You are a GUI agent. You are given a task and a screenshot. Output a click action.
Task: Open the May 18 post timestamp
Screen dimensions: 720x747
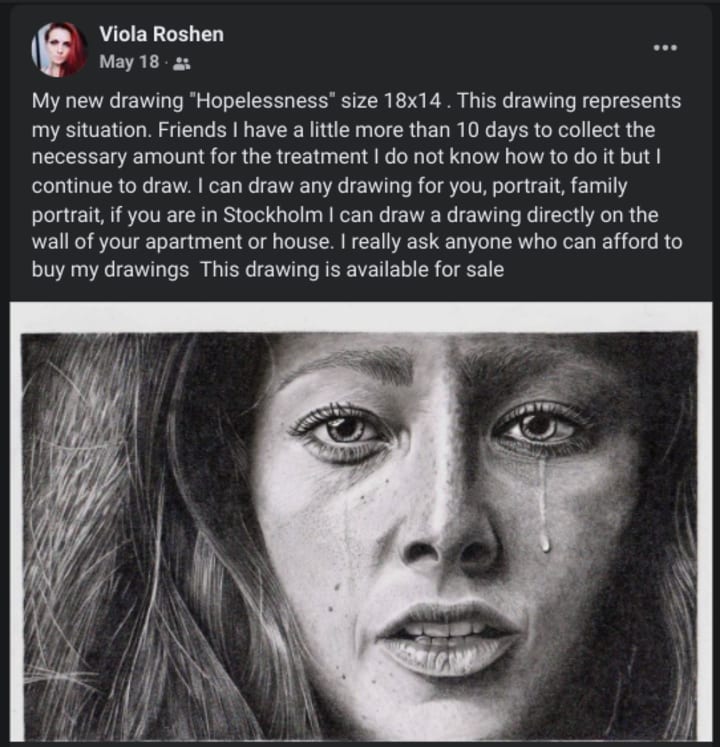click(129, 62)
